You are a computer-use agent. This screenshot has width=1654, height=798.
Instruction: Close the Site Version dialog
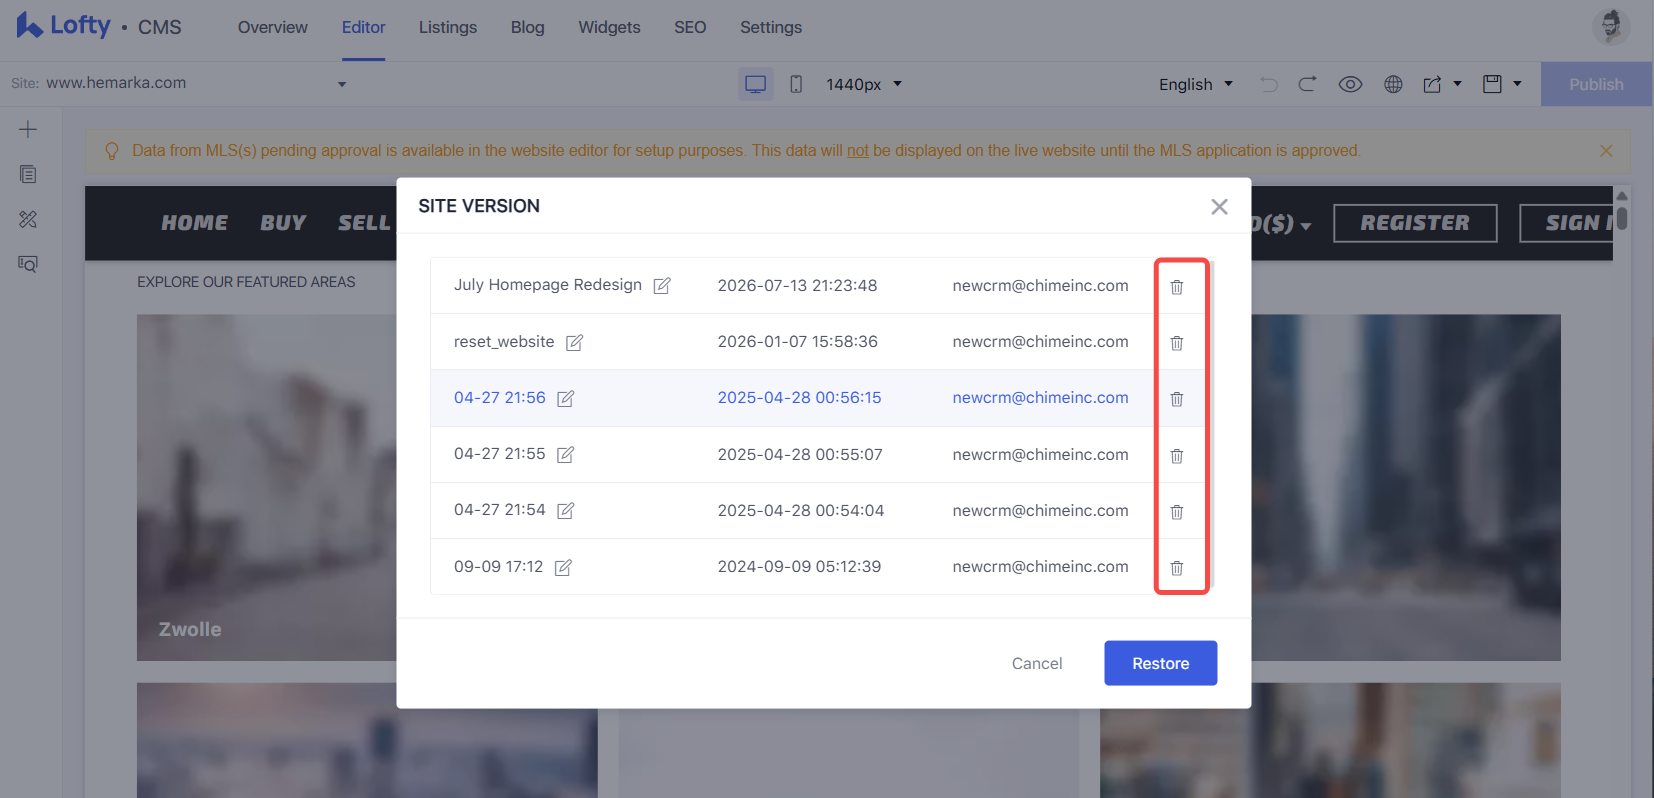pos(1219,207)
